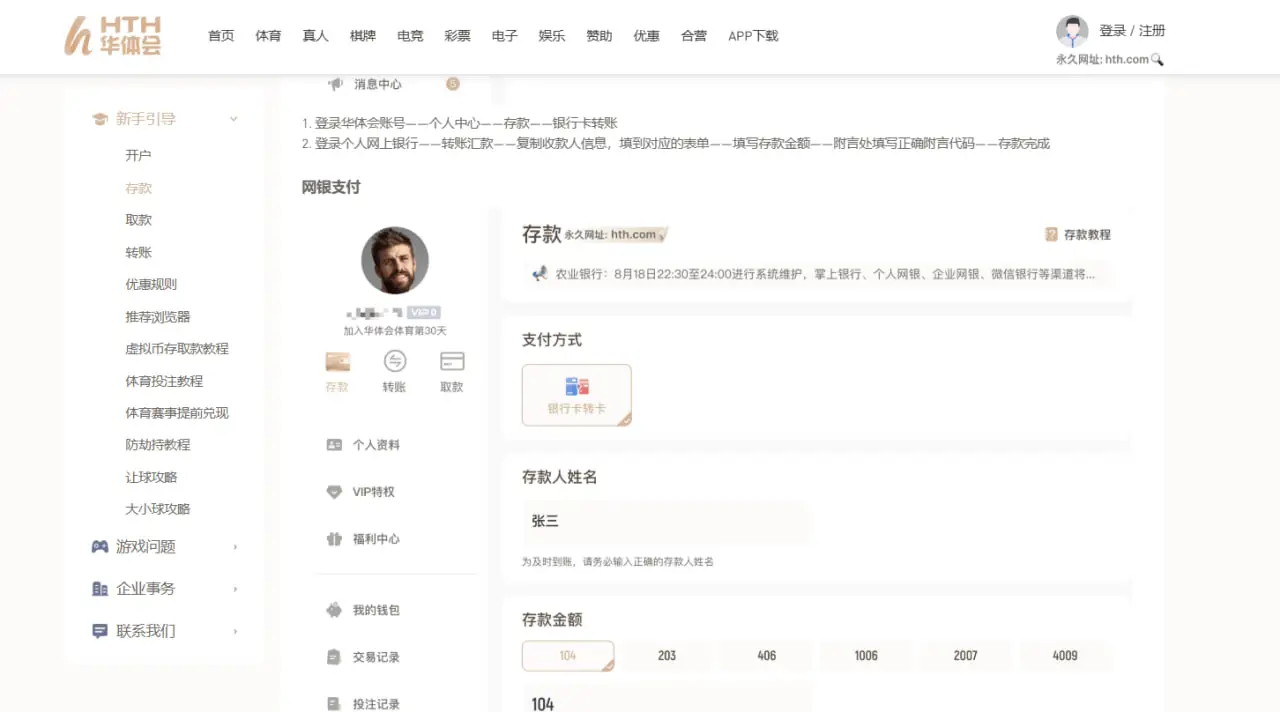
Task: Click the 登录 login link
Action: click(1113, 30)
